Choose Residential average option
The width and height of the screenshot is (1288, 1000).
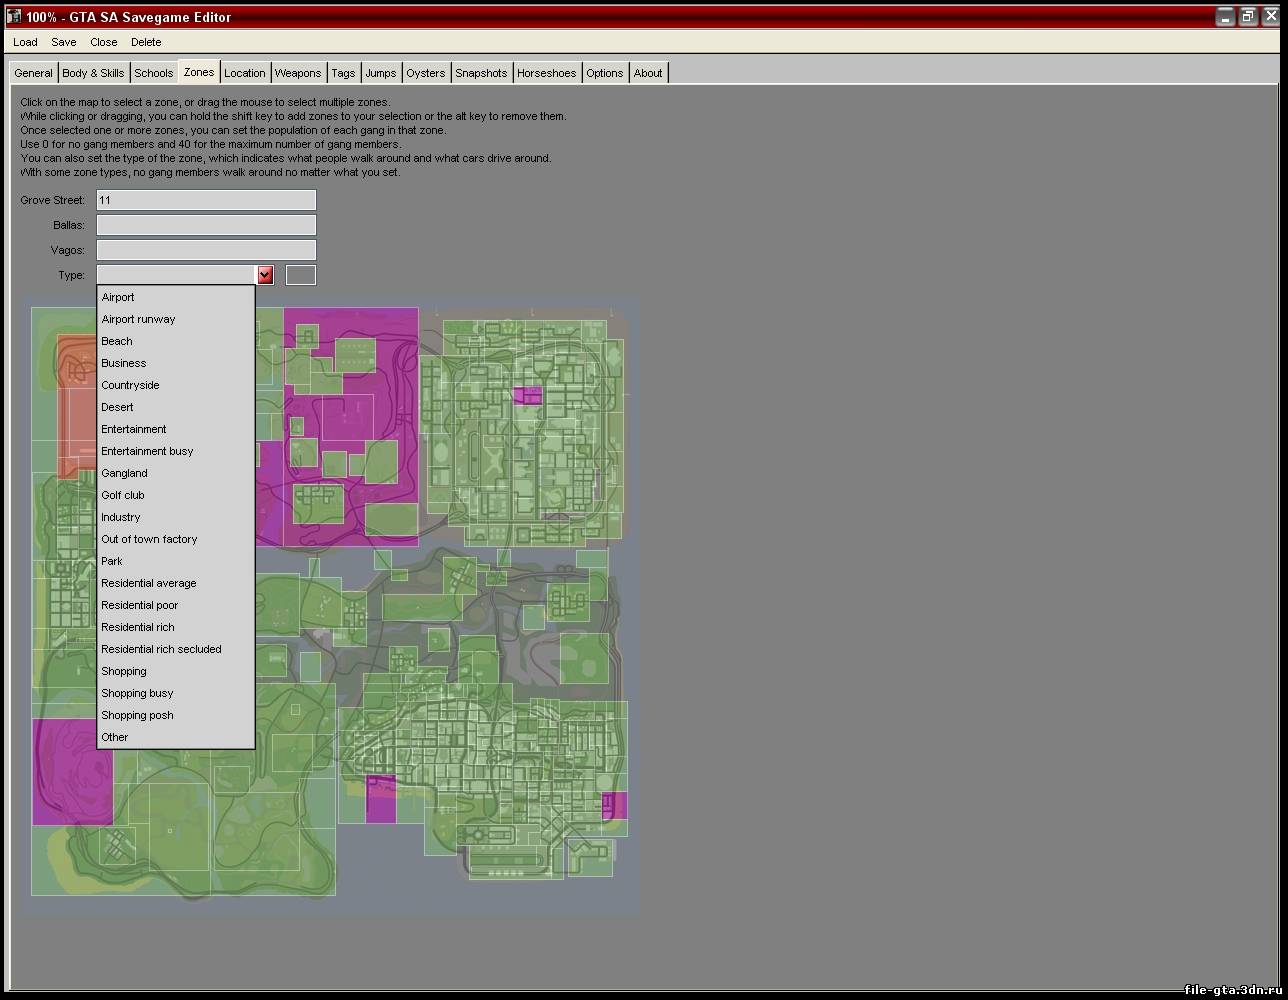176,583
